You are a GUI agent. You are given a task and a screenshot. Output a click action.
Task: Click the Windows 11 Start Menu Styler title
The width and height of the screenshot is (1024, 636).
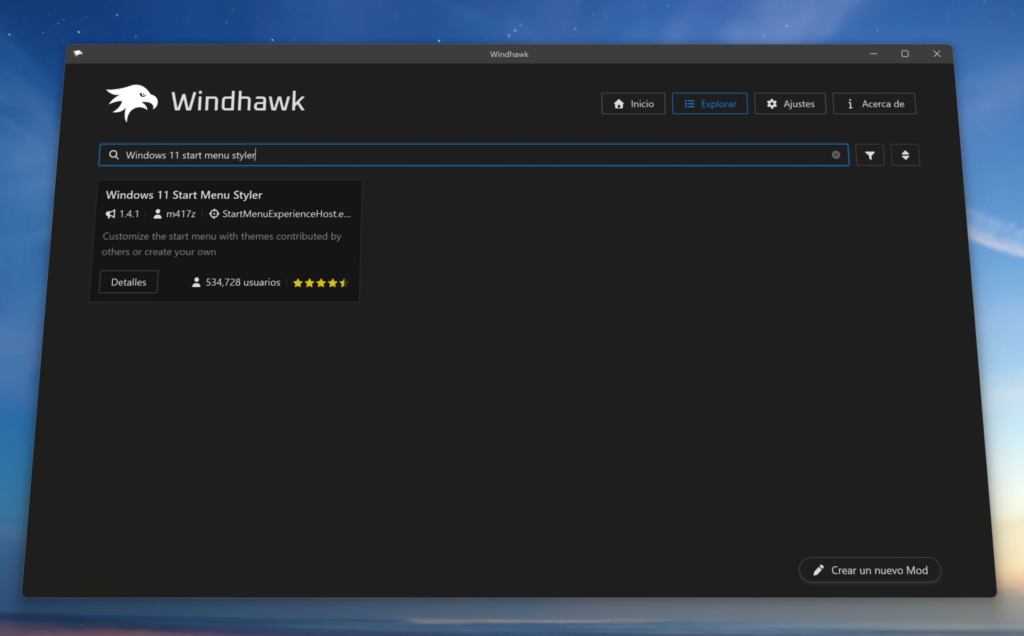coord(184,195)
